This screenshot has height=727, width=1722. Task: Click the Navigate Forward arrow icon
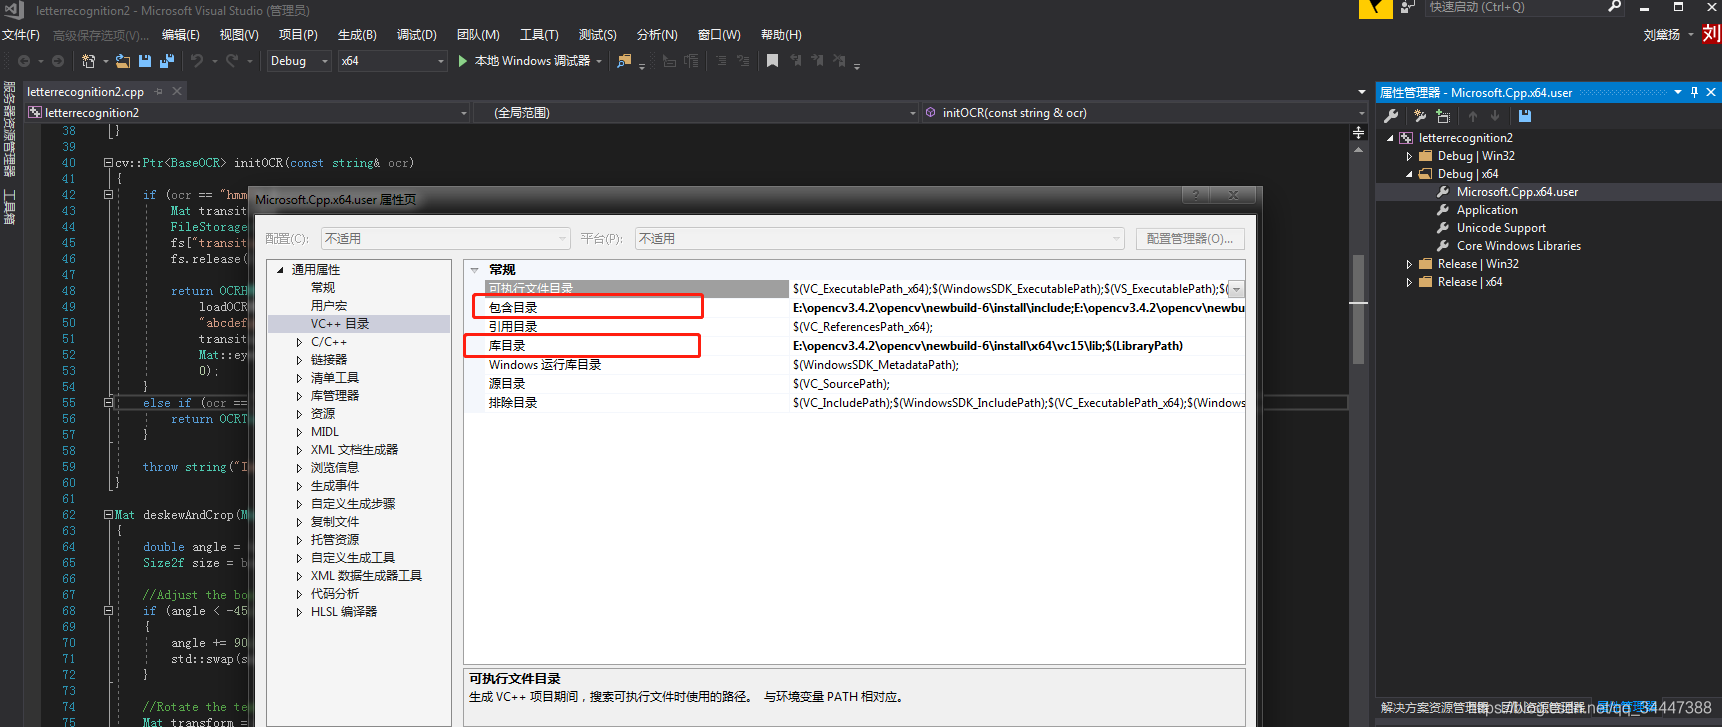[58, 61]
